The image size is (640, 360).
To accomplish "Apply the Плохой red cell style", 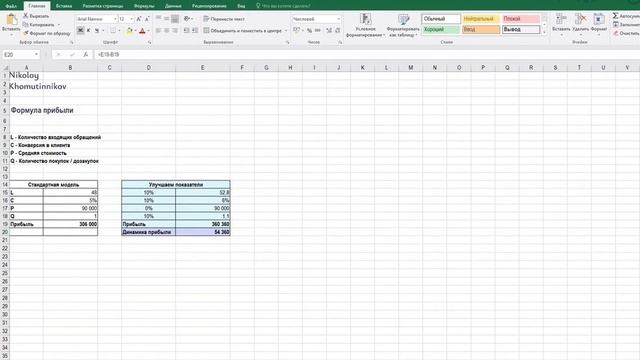I will point(521,19).
